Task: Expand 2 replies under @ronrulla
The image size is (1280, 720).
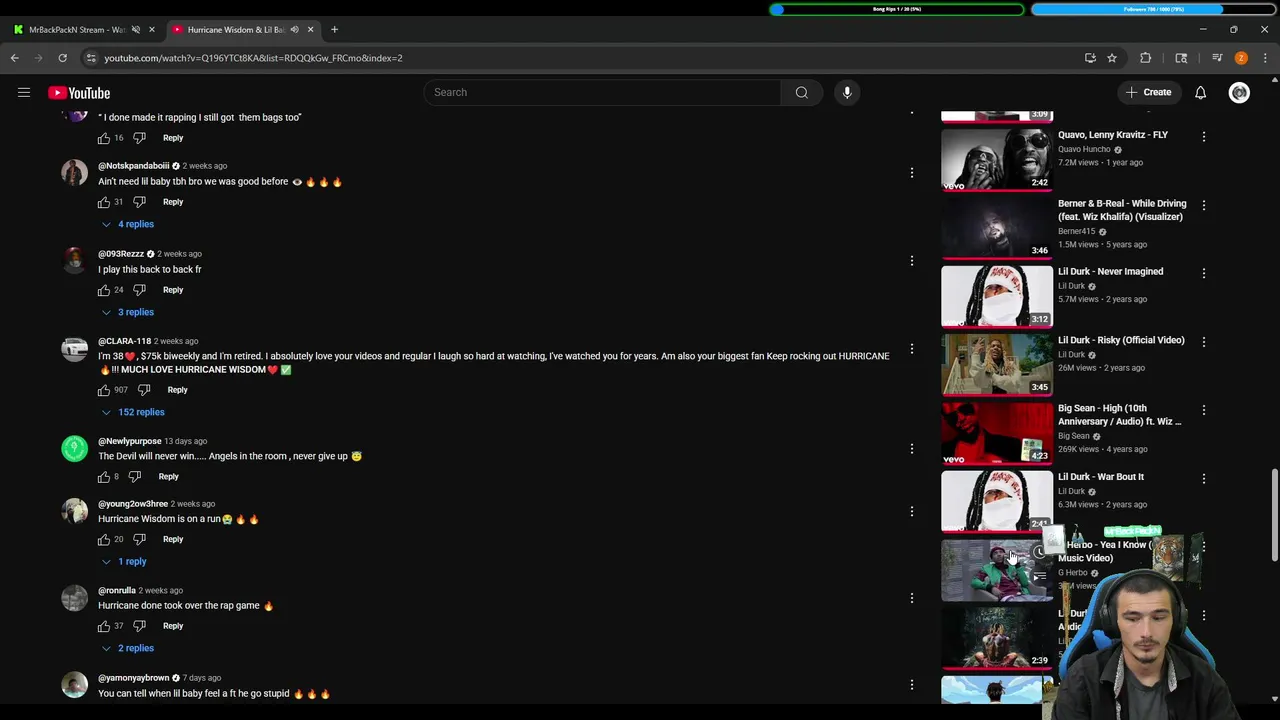Action: pos(128,648)
